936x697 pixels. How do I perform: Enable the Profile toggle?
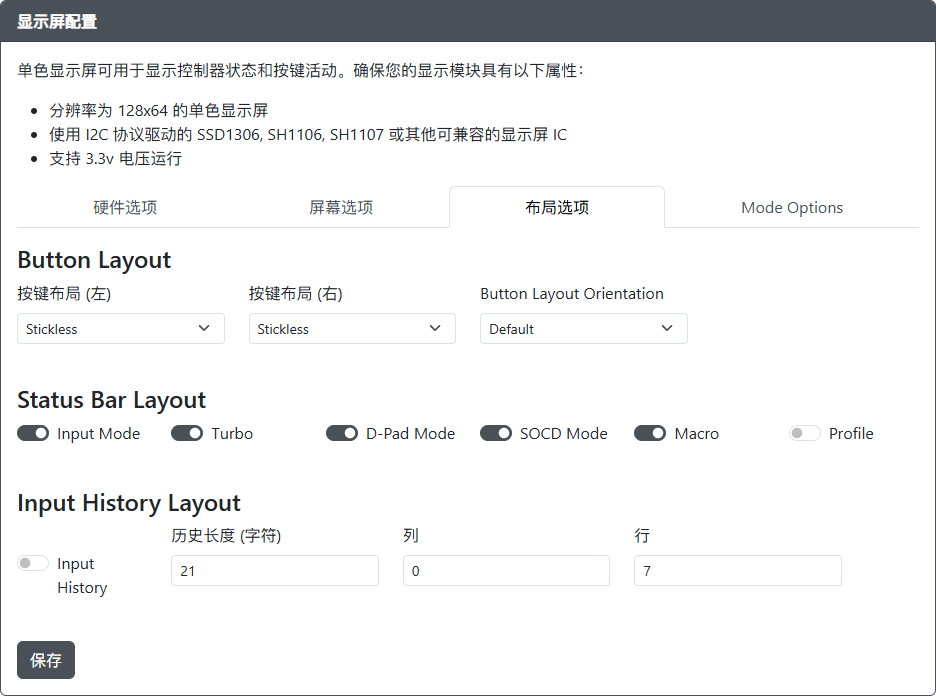805,434
